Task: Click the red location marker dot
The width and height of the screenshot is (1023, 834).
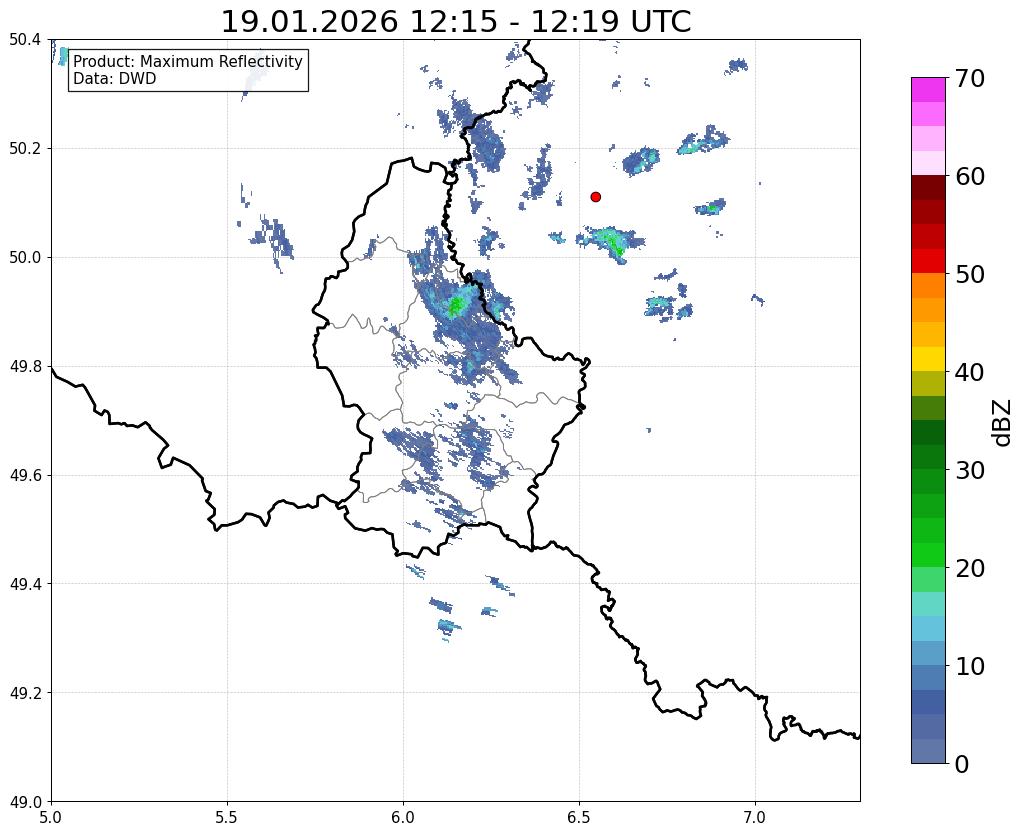Action: [x=595, y=196]
